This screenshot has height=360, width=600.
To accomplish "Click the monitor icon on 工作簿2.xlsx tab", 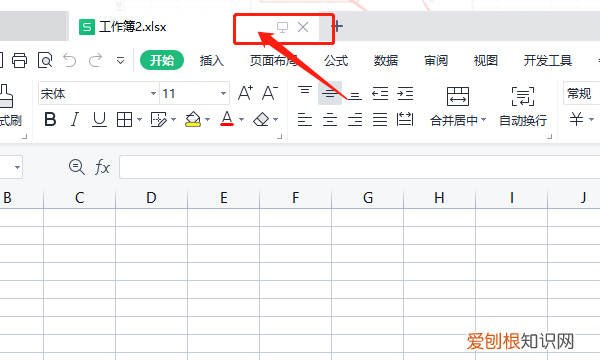I will tap(282, 27).
